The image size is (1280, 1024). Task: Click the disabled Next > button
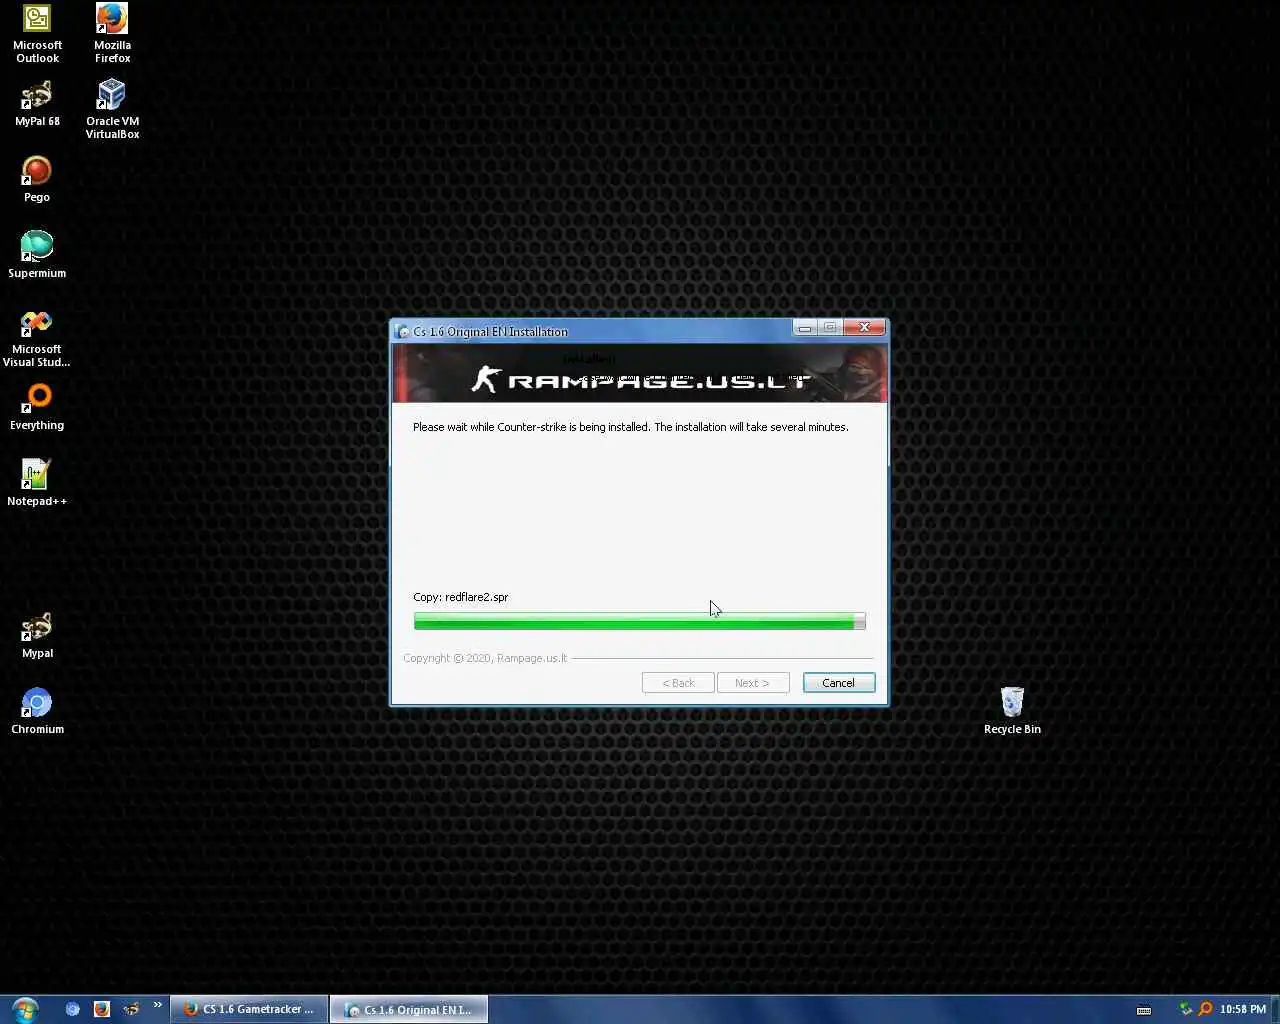pos(752,683)
